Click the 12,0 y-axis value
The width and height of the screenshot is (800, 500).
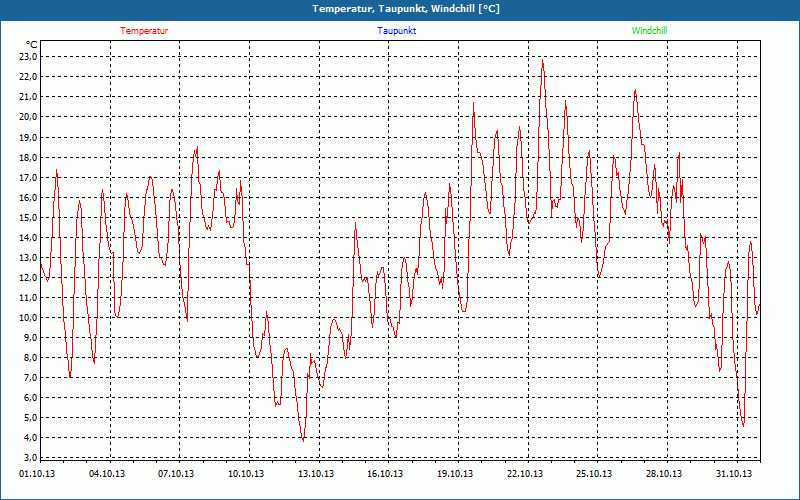coord(29,278)
